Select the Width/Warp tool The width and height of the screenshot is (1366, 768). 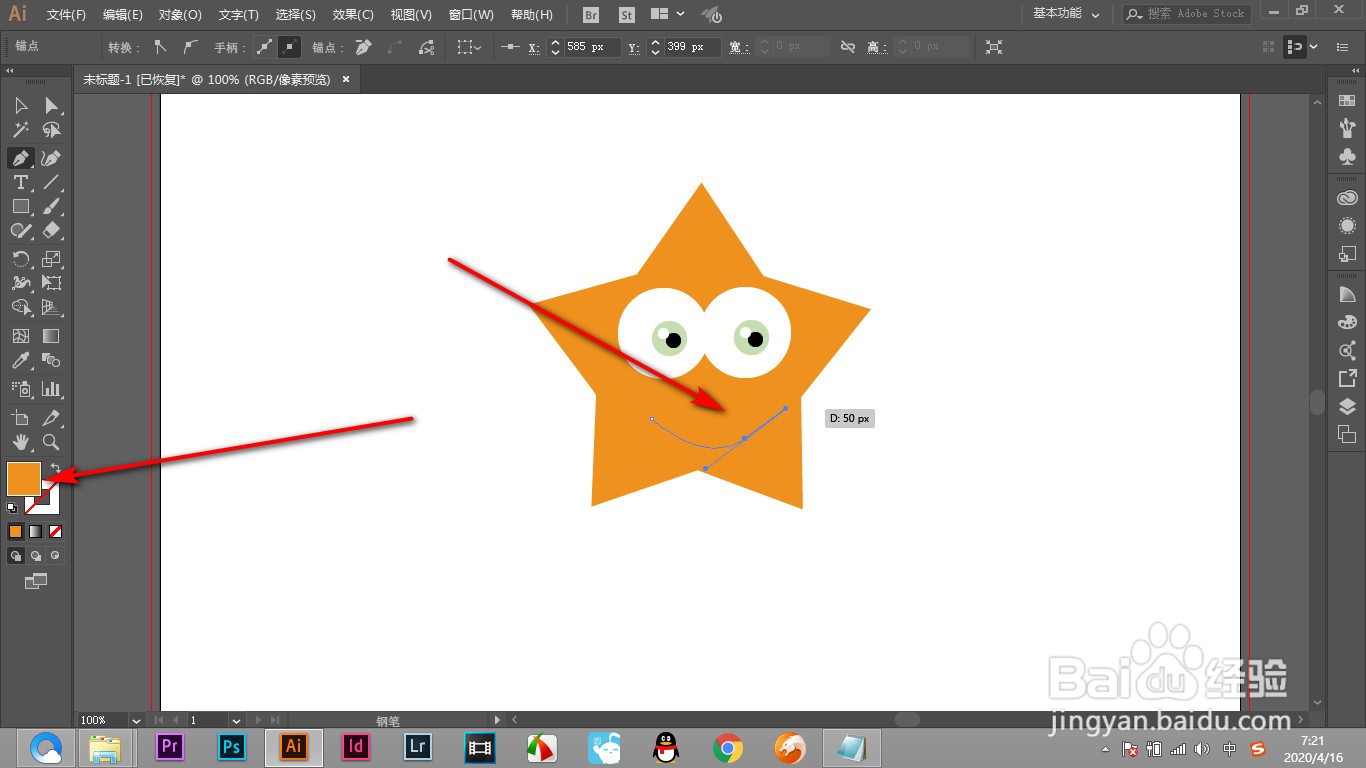pyautogui.click(x=20, y=283)
